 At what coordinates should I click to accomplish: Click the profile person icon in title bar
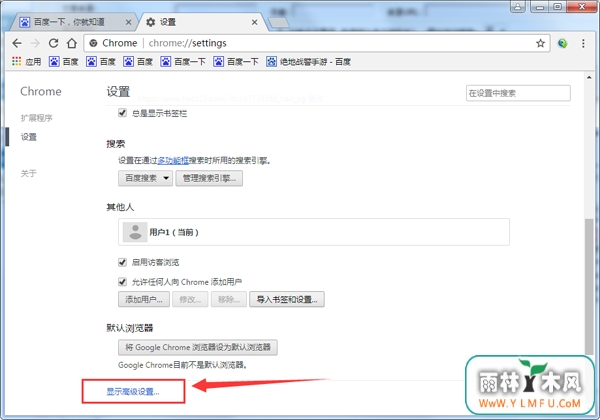pyautogui.click(x=517, y=7)
